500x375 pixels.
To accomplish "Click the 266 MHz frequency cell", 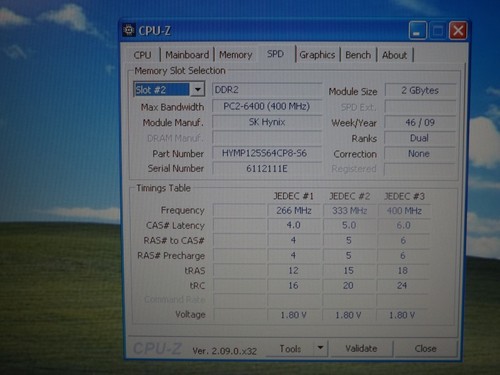I will point(294,211).
